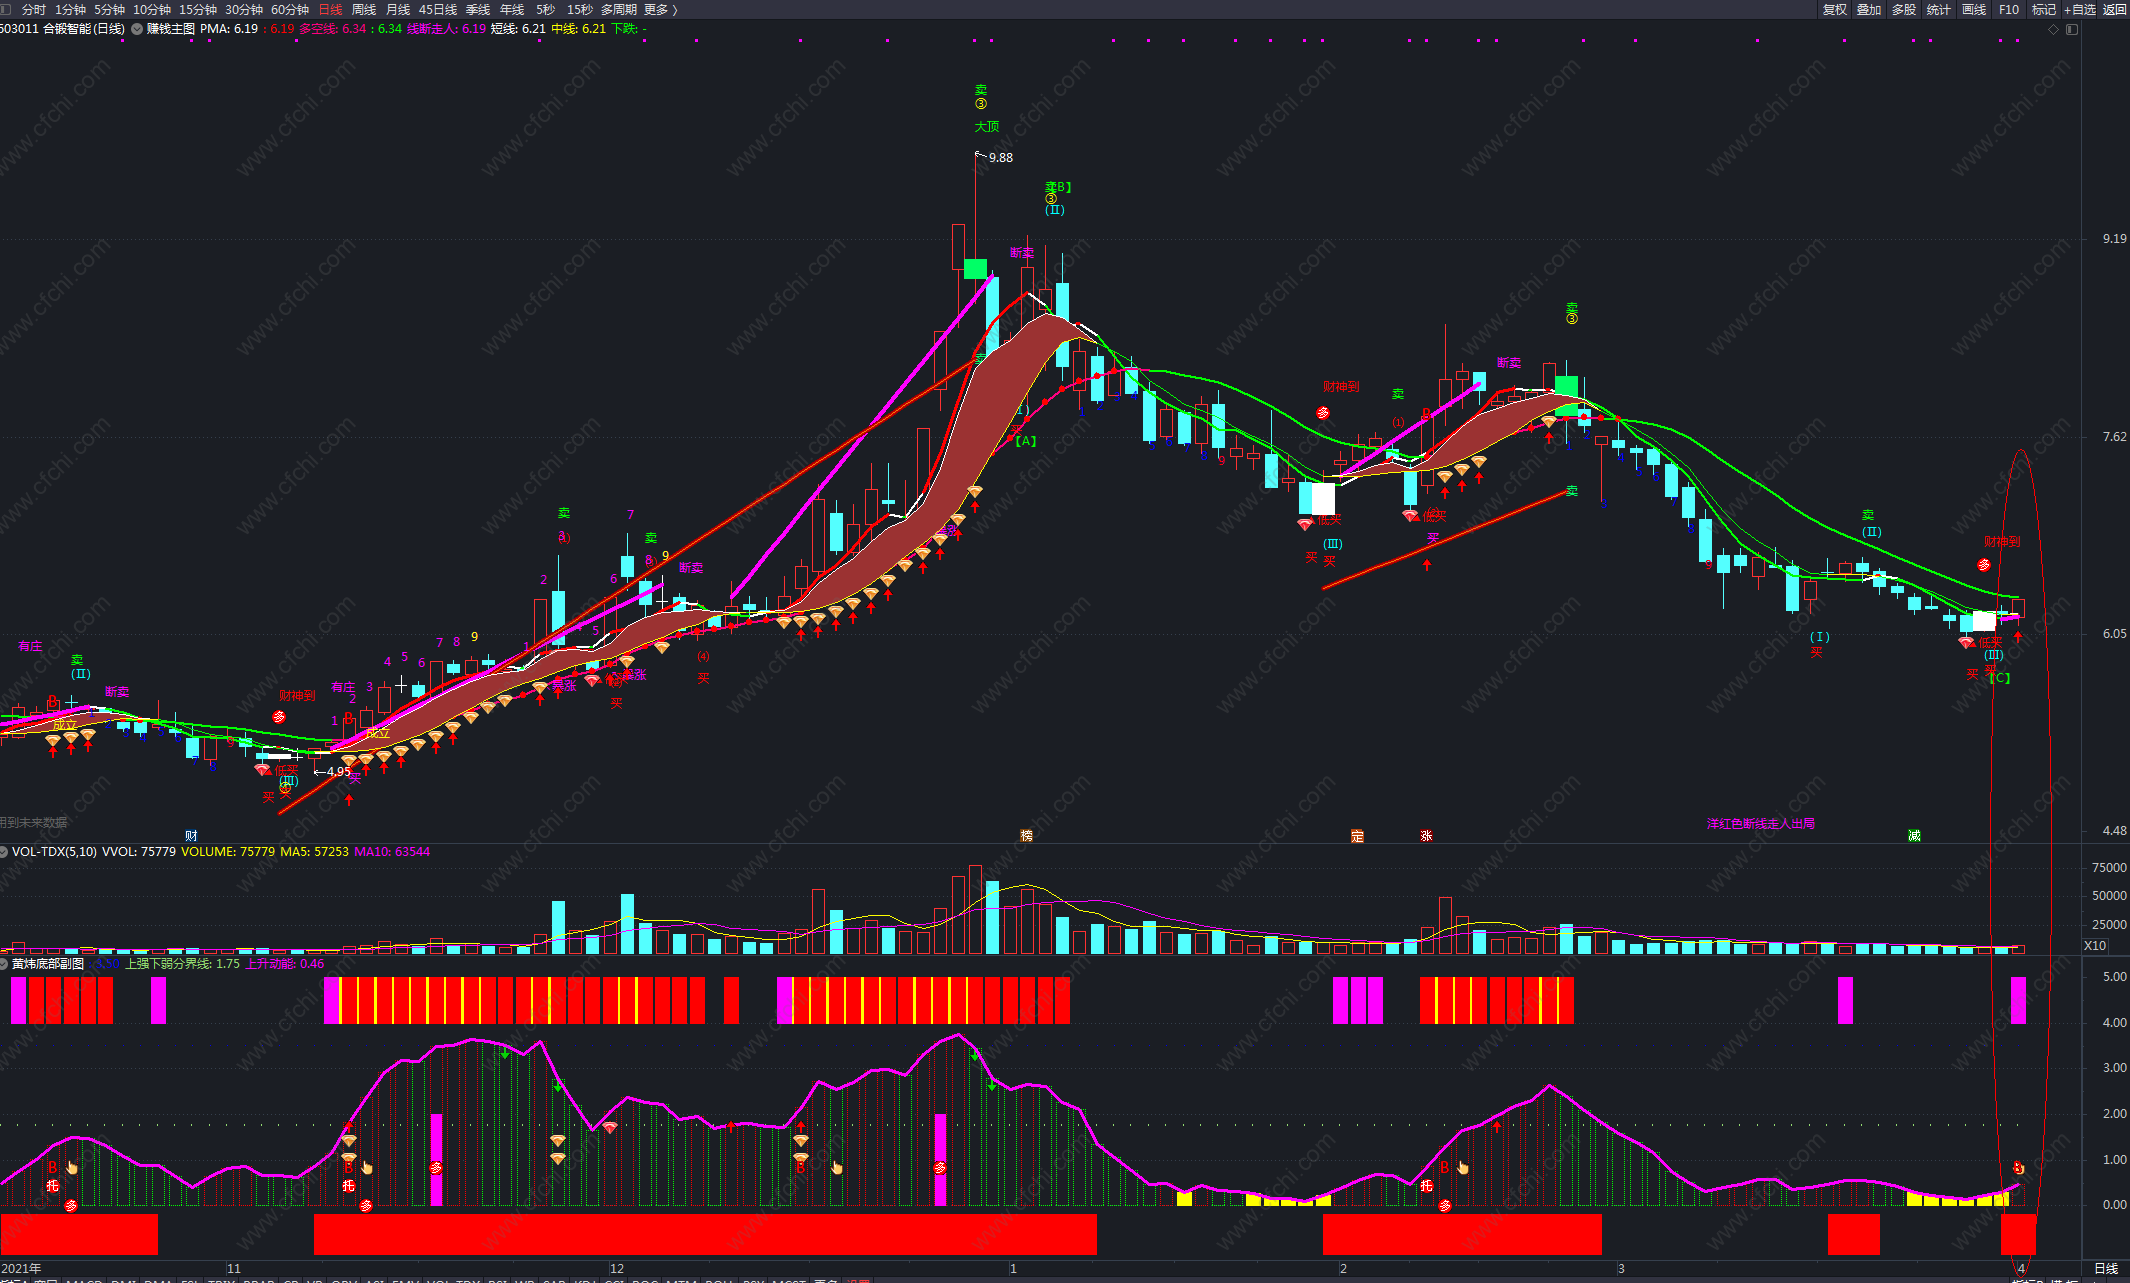This screenshot has width=2130, height=1283.
Task: Click the F10 company info button
Action: pyautogui.click(x=2009, y=9)
